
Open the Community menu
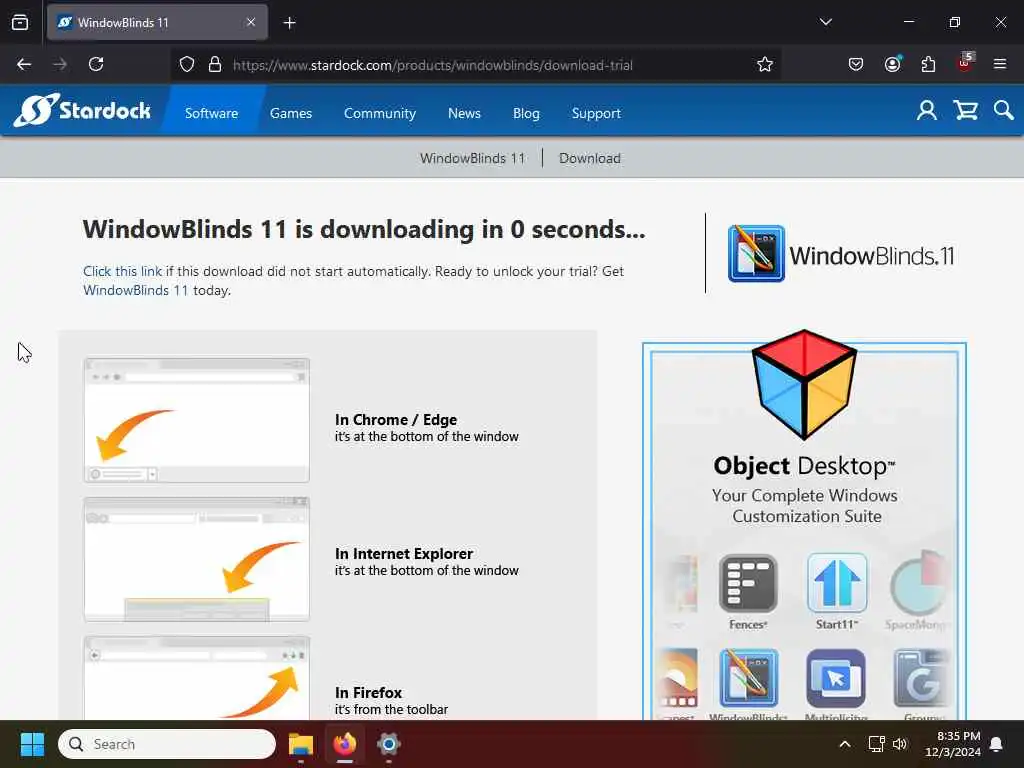click(x=379, y=113)
